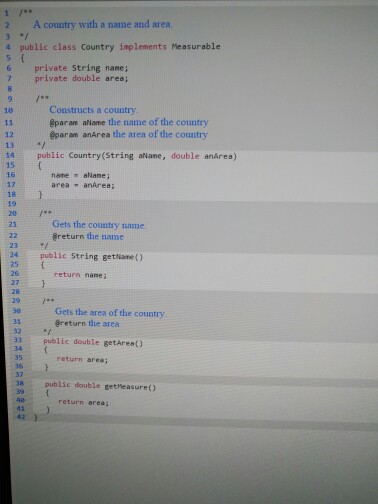This screenshot has width=378, height=504.
Task: Click the getArea() method declaration
Action: (93, 342)
